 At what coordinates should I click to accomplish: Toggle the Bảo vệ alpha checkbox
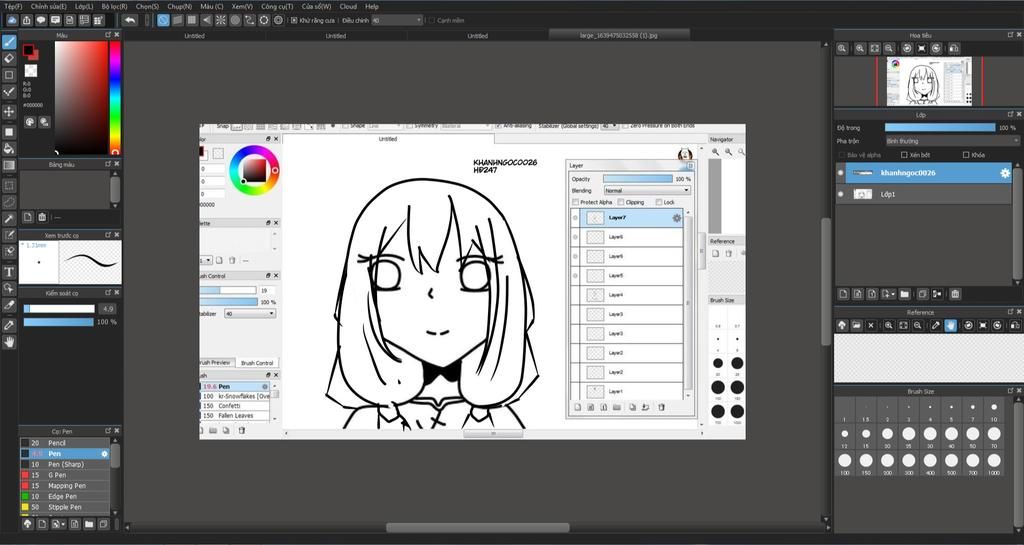(x=842, y=155)
